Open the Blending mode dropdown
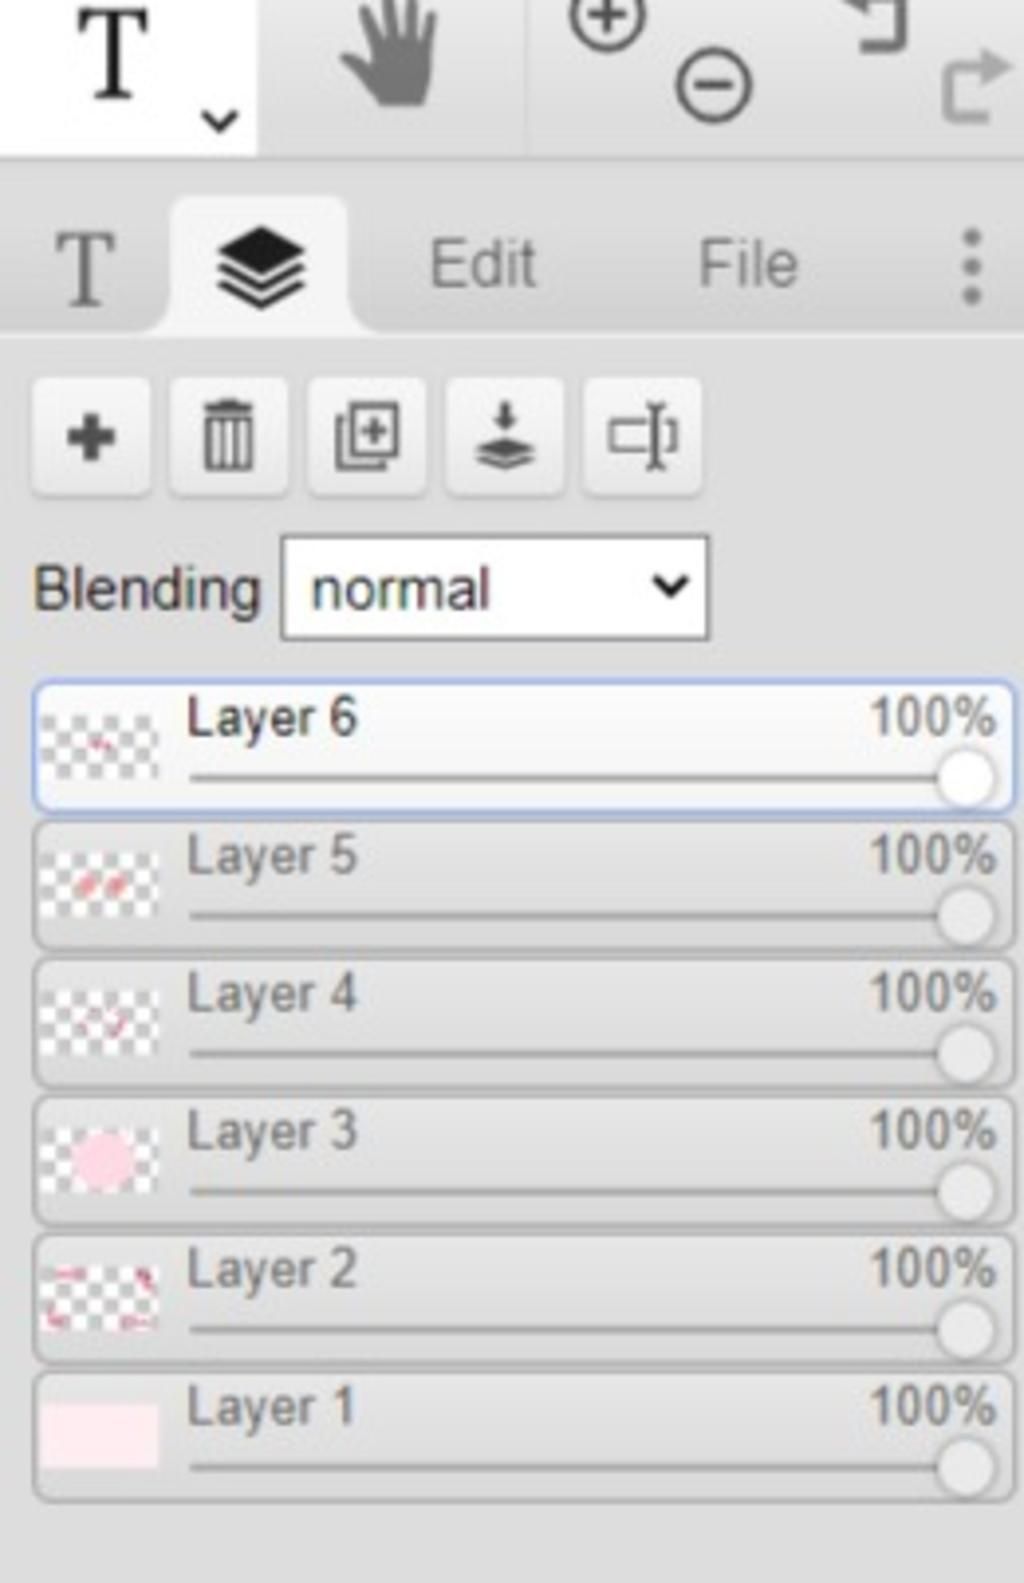Image resolution: width=1024 pixels, height=1583 pixels. tap(495, 588)
